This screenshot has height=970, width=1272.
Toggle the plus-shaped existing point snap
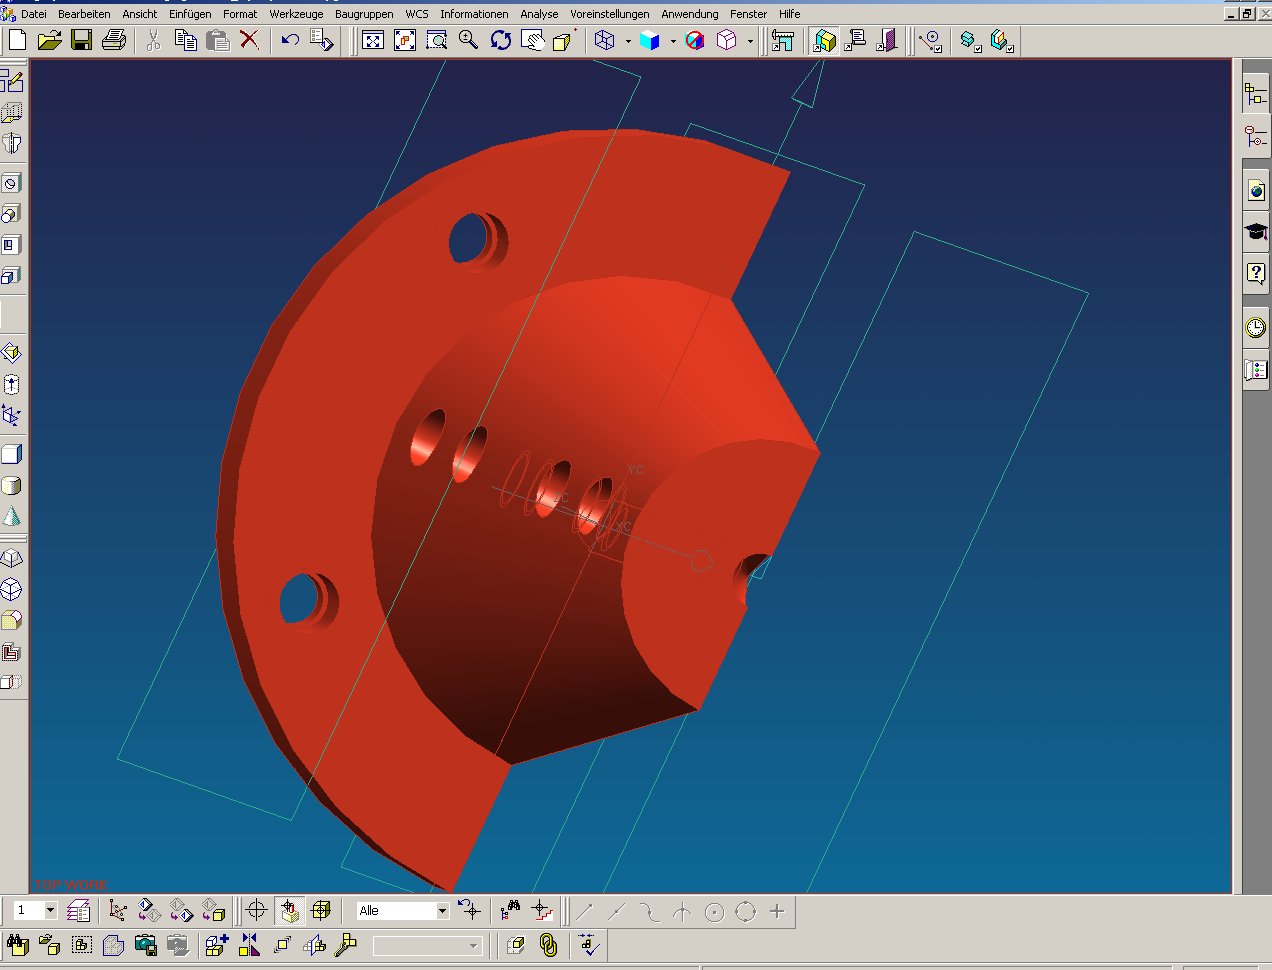click(778, 911)
